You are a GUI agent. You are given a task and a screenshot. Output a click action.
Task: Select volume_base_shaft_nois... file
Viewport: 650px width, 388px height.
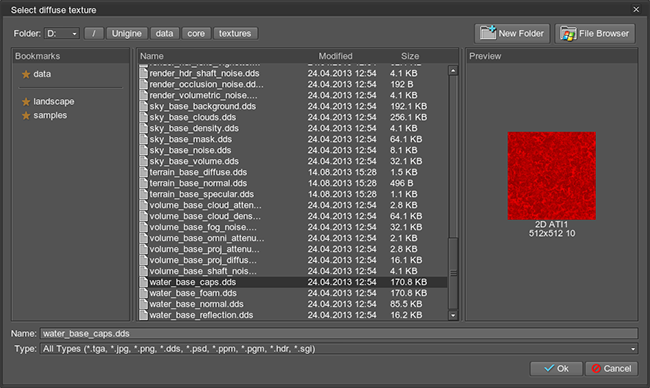293,271
